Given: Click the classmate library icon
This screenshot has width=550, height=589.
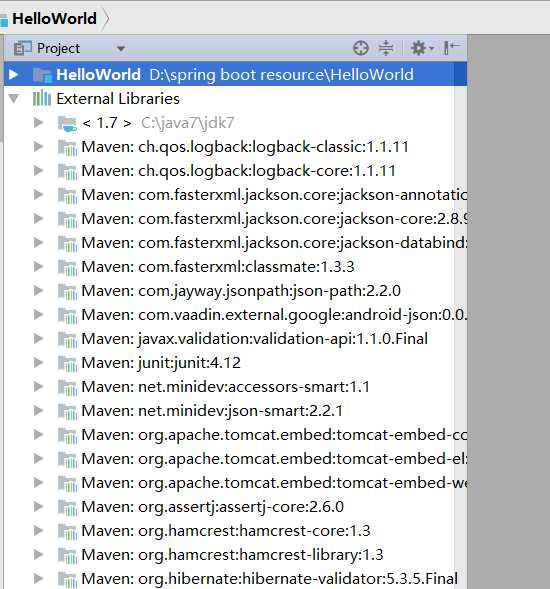Looking at the screenshot, I should pyautogui.click(x=67, y=268).
